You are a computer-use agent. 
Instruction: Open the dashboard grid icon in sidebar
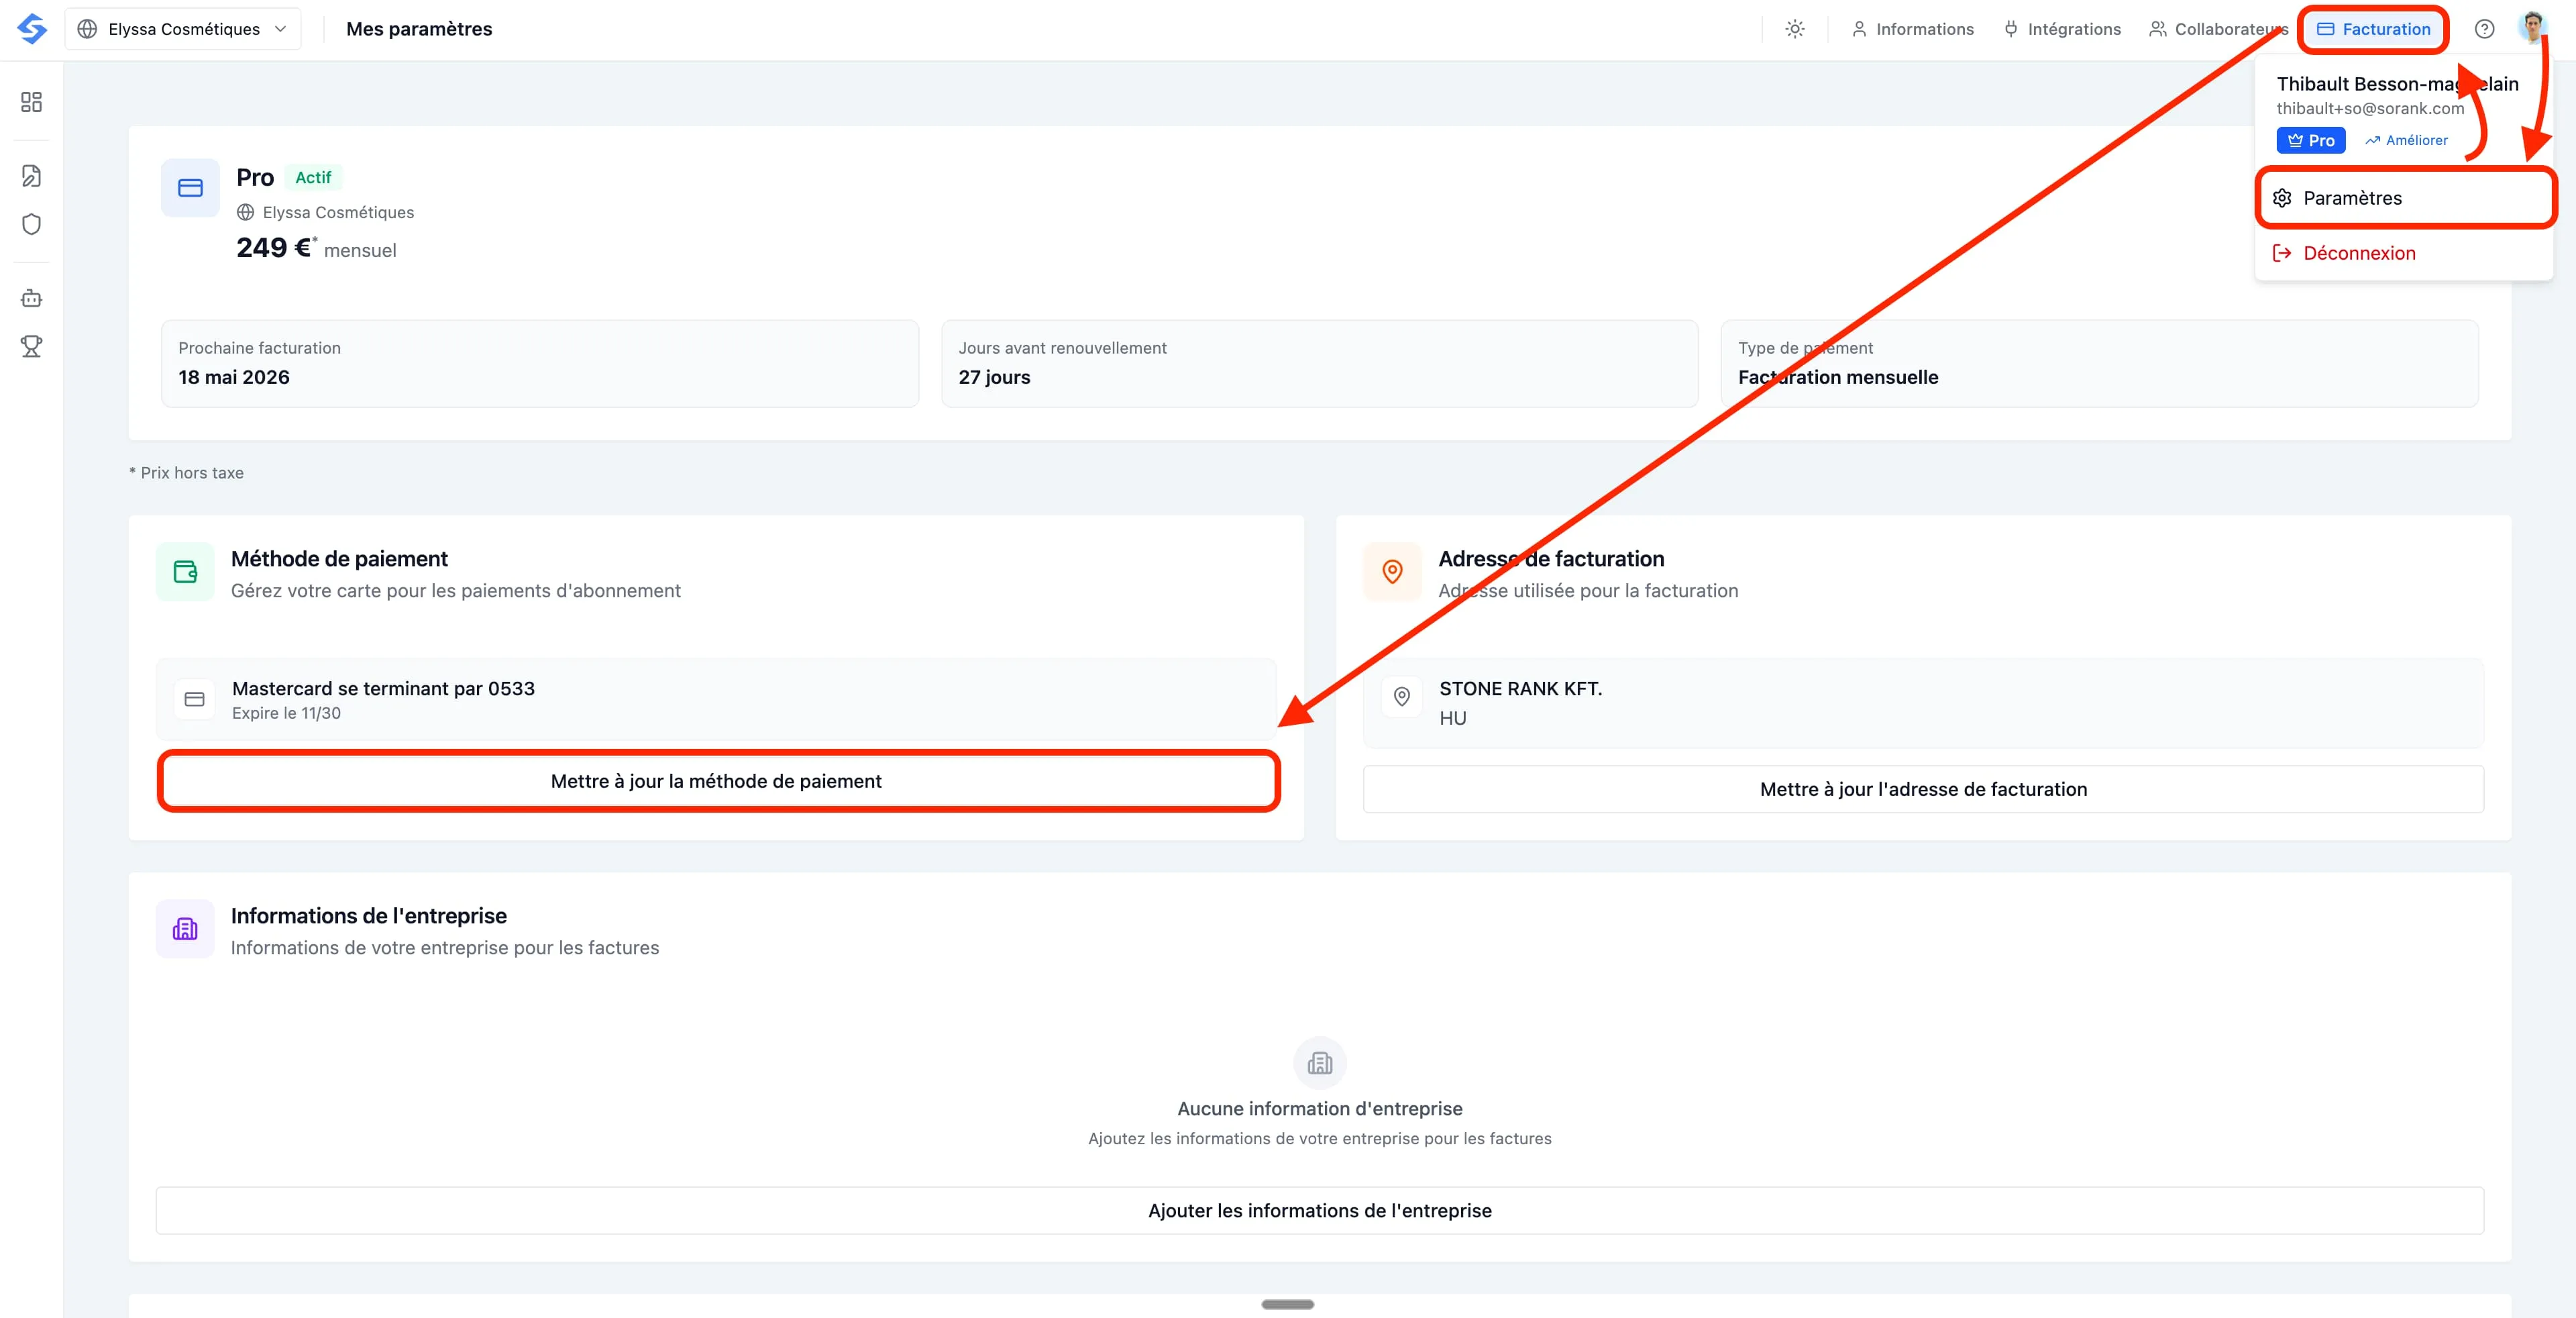coord(31,102)
